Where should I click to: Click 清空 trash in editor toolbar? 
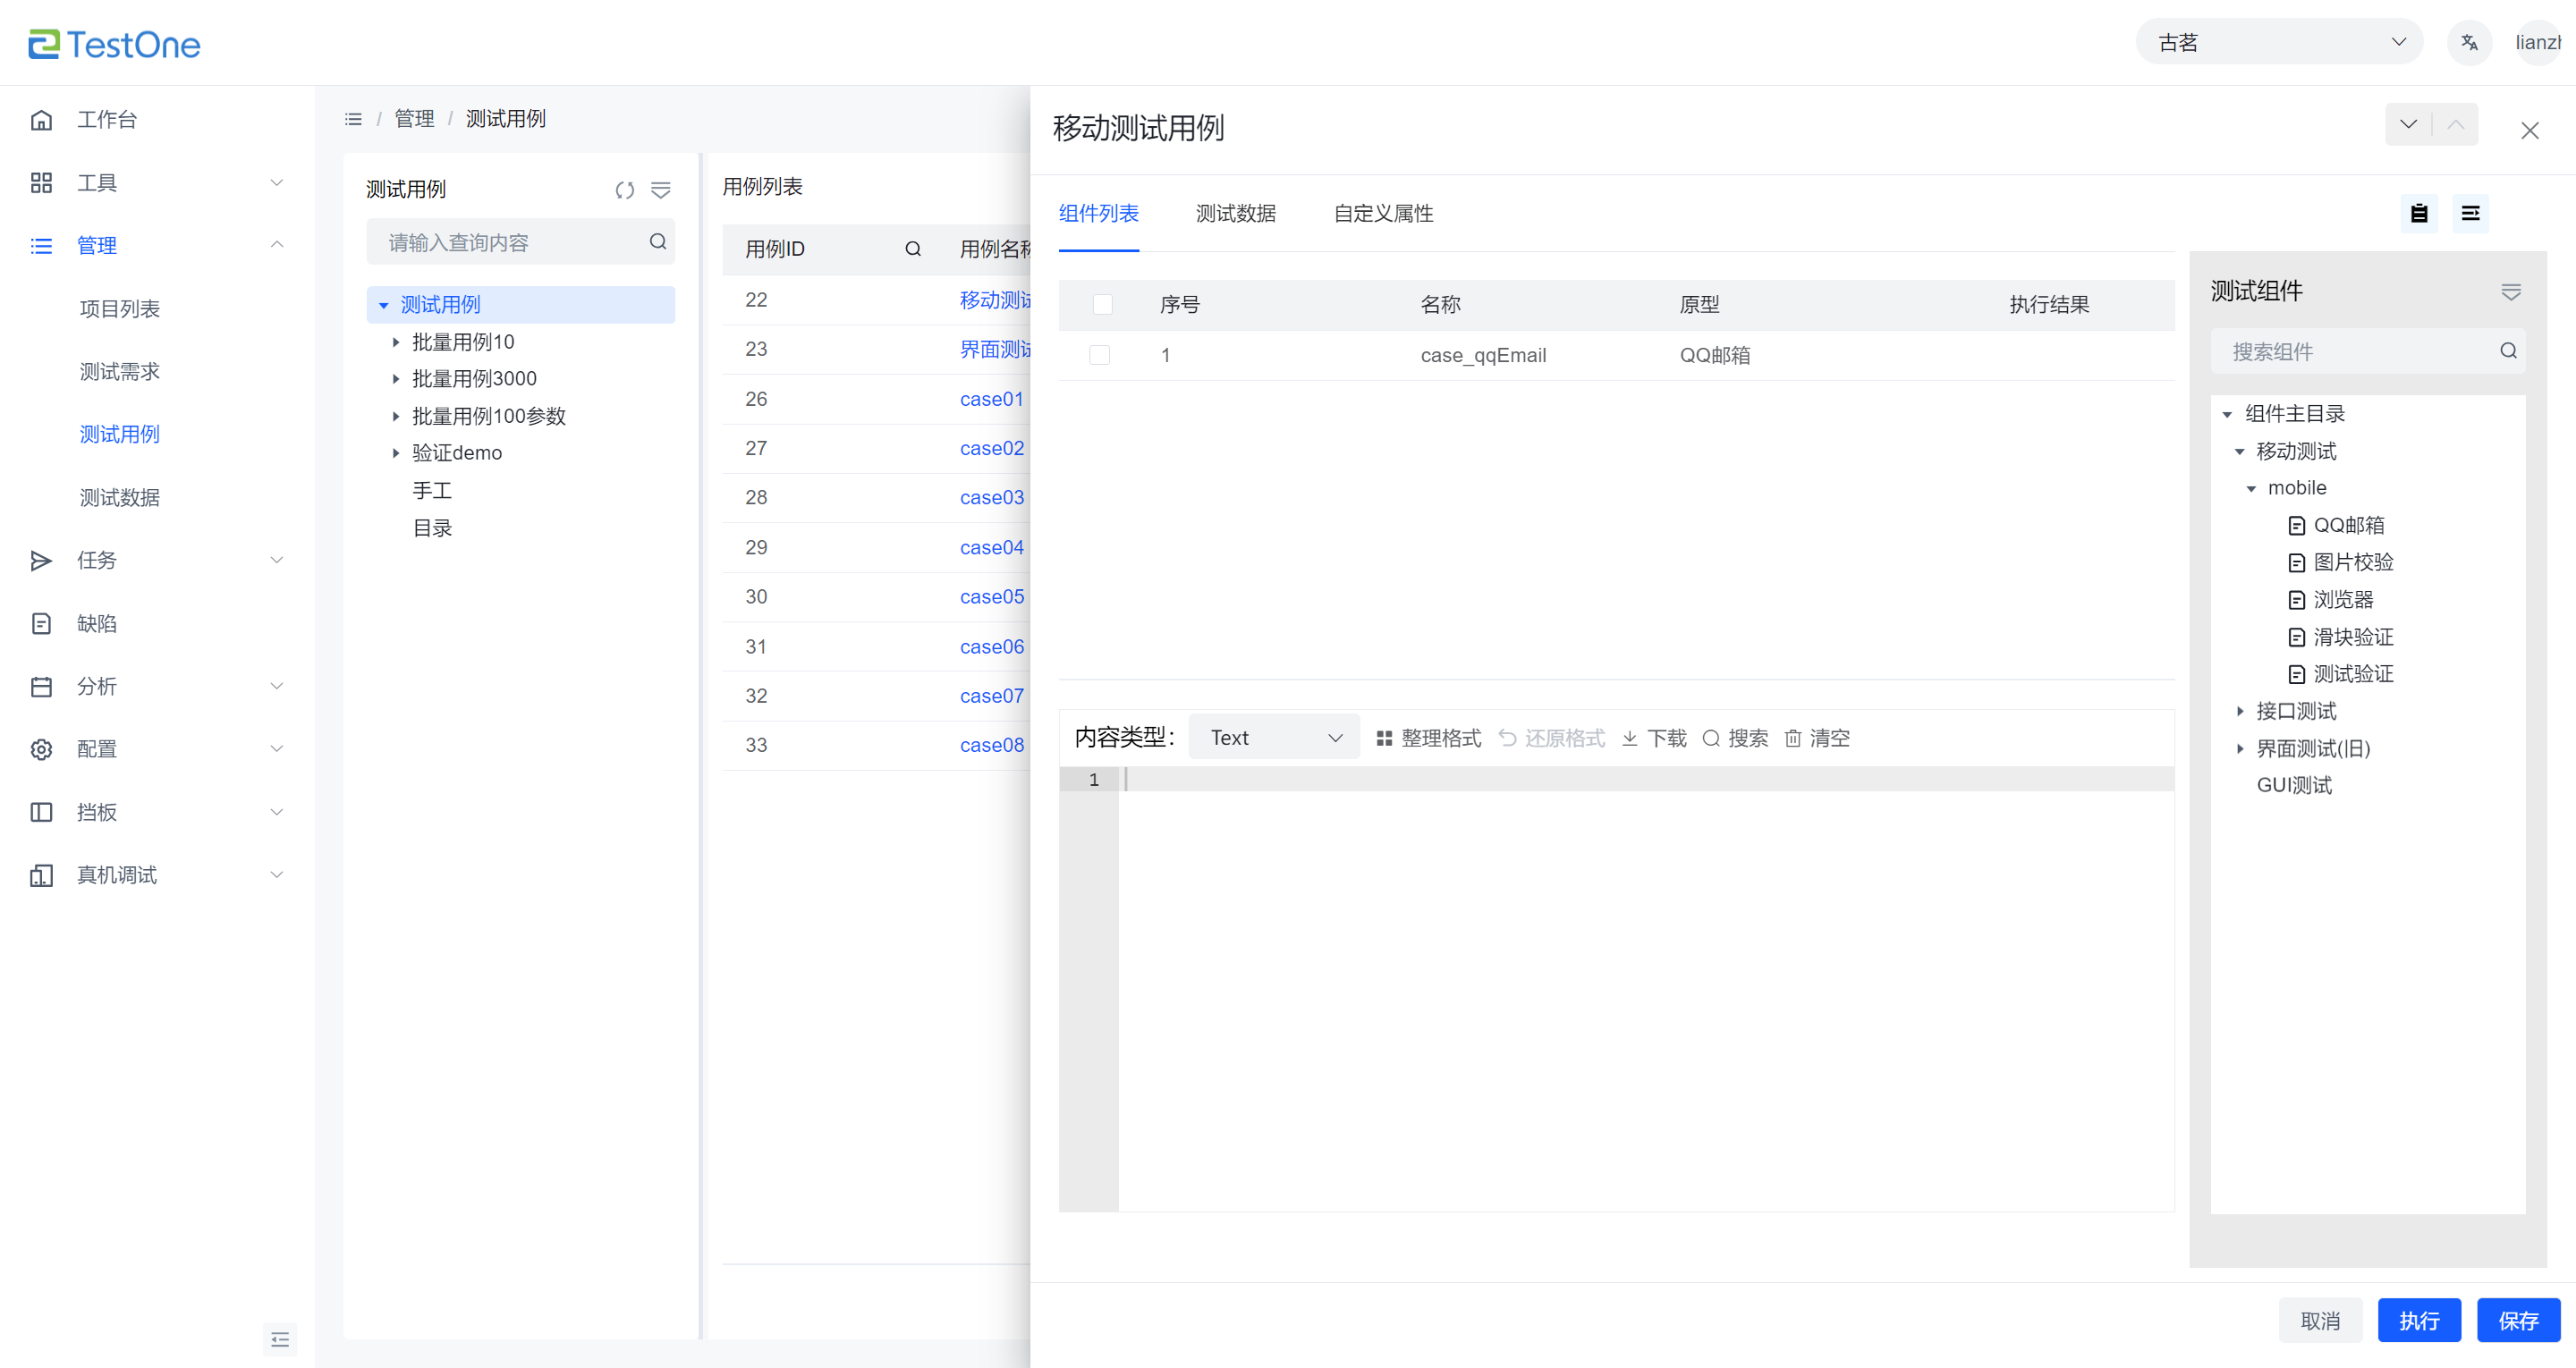pos(1817,738)
